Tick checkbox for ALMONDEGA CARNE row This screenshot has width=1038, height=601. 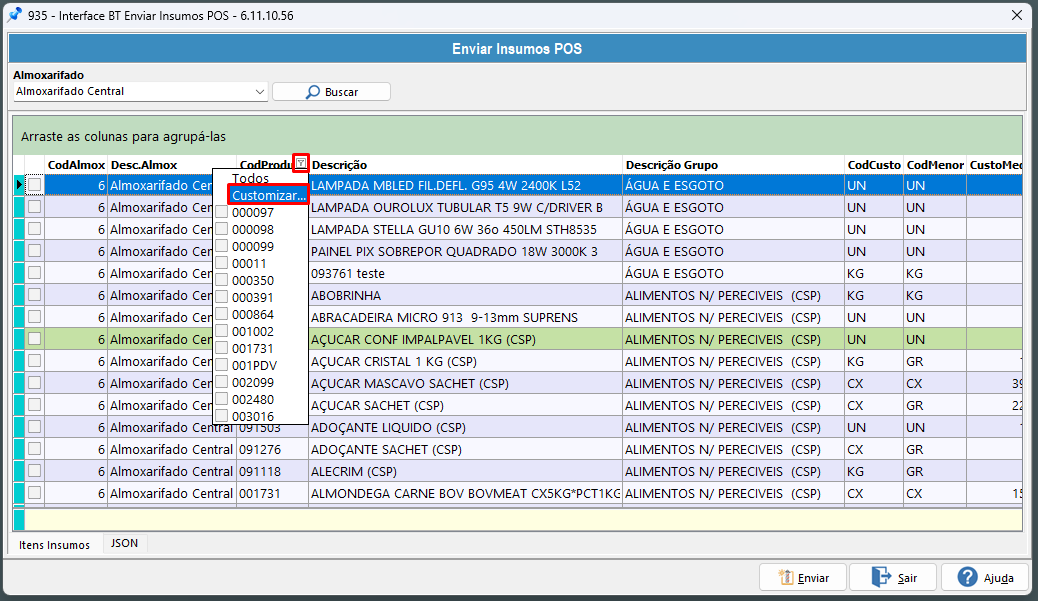pos(34,492)
